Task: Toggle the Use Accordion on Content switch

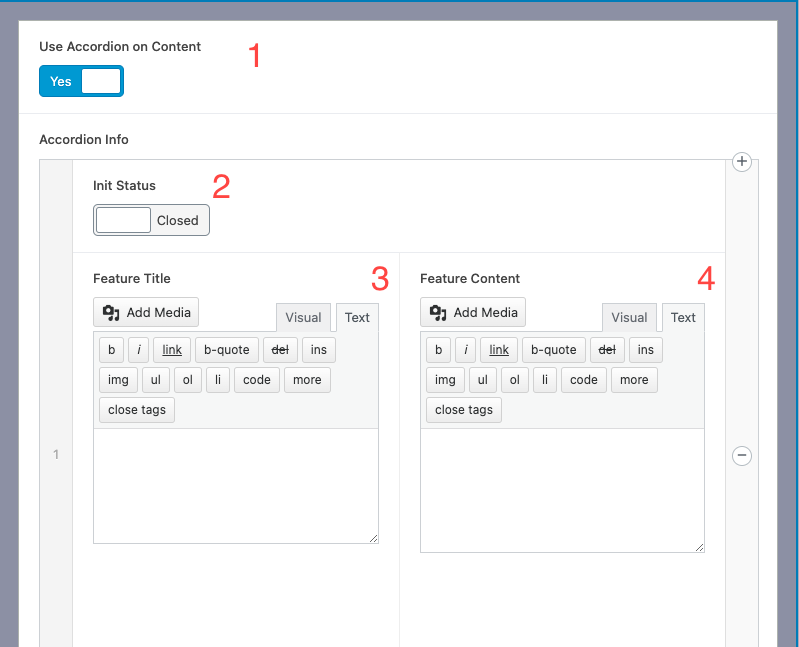Action: 81,81
